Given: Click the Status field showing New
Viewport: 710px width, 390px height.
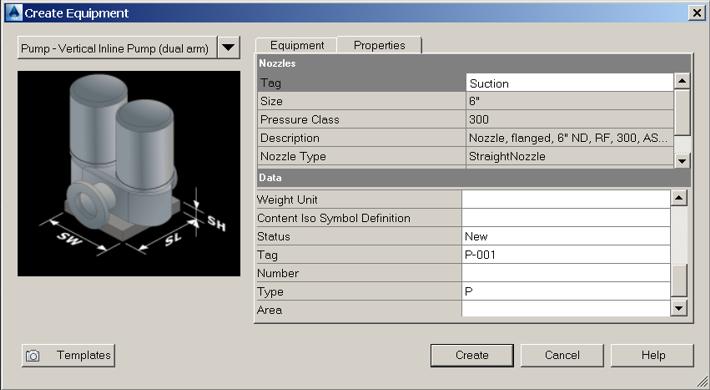Looking at the screenshot, I should point(566,236).
